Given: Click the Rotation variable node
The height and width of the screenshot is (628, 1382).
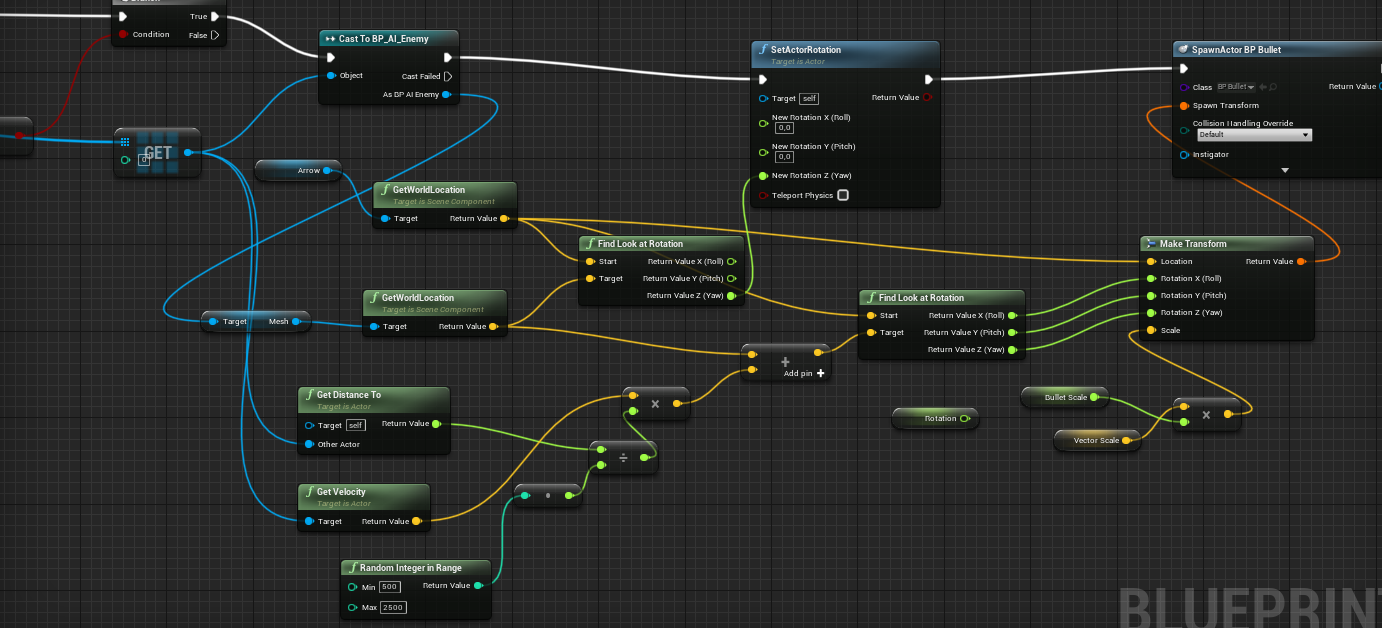Looking at the screenshot, I should pos(935,419).
